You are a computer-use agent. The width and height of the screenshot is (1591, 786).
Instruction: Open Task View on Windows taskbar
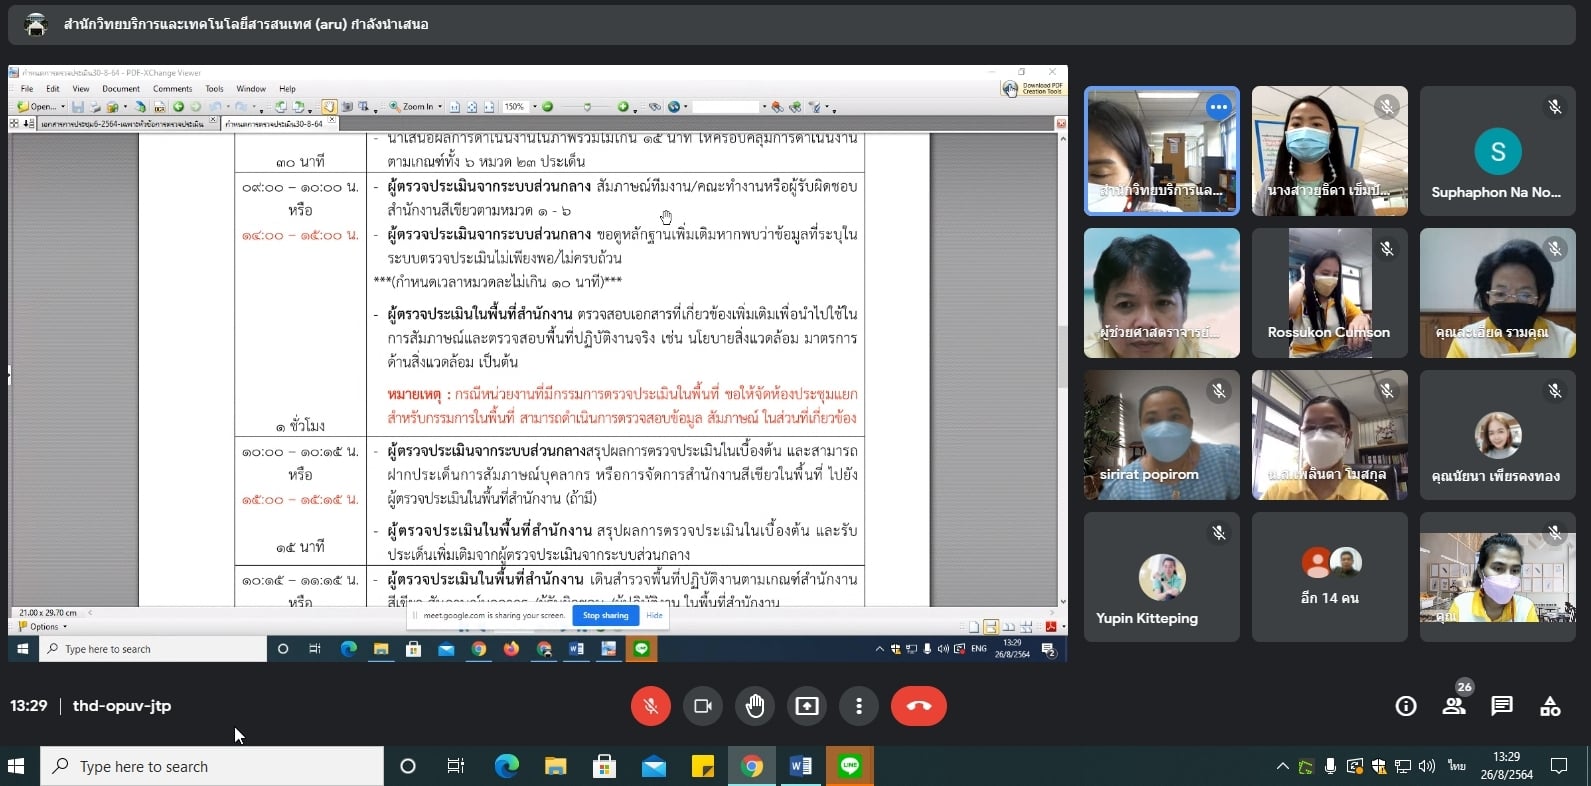point(455,766)
